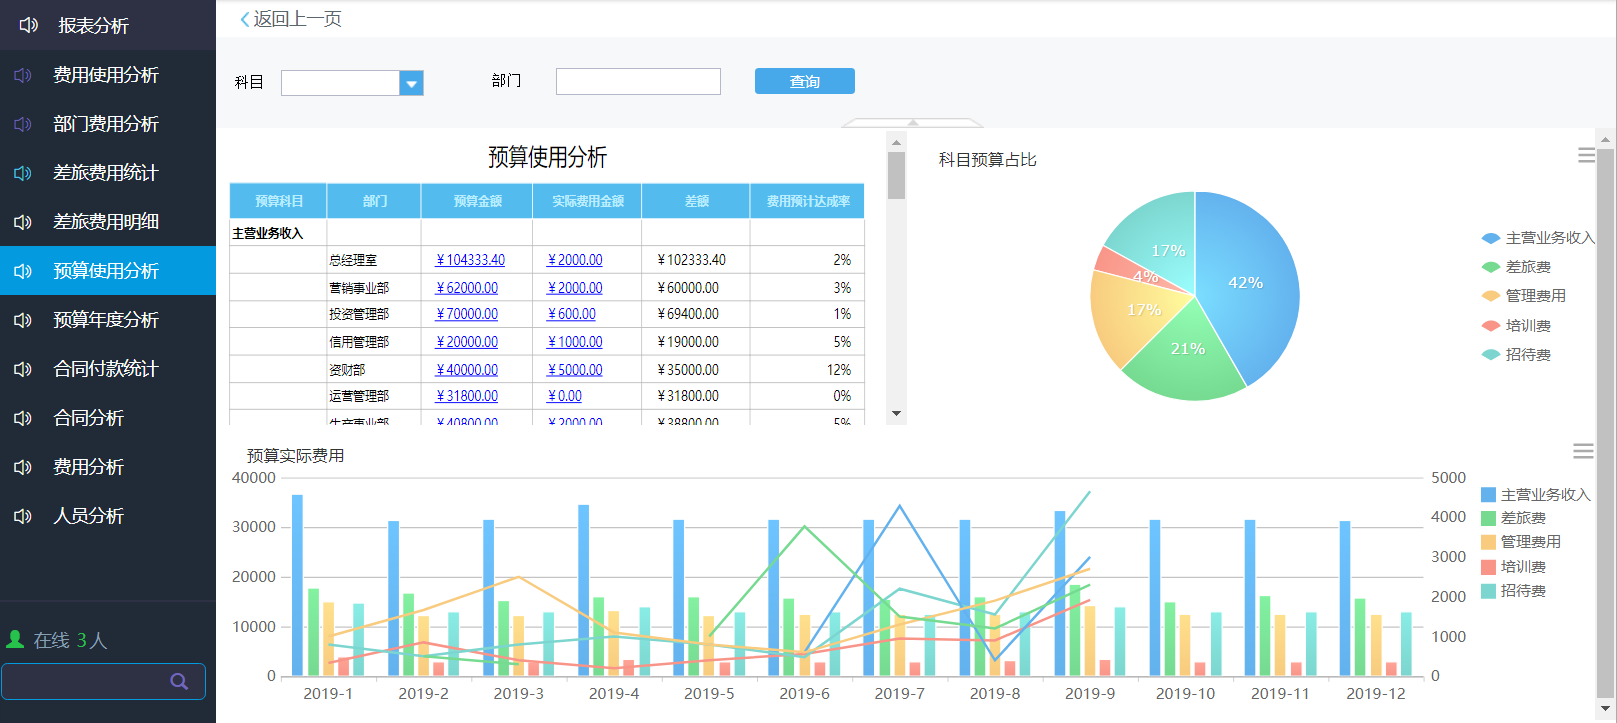Open the pie chart hamburger menu icon
The image size is (1617, 723).
pyautogui.click(x=1586, y=156)
